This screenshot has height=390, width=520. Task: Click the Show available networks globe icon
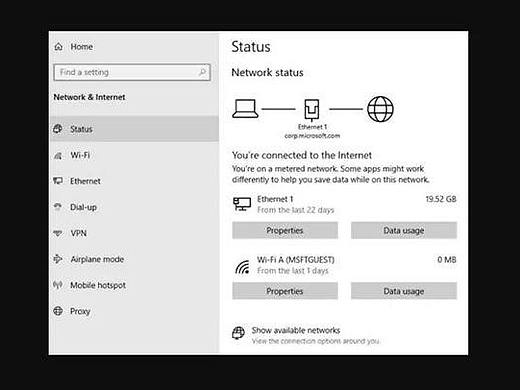click(x=238, y=333)
